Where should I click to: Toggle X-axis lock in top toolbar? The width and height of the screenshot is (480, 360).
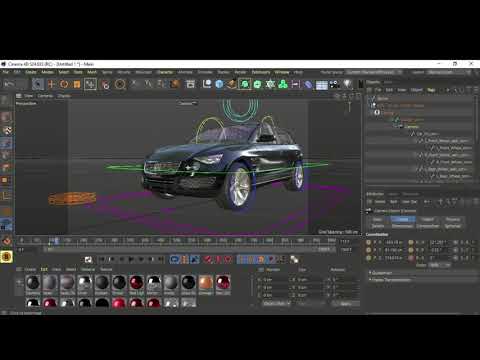click(134, 84)
